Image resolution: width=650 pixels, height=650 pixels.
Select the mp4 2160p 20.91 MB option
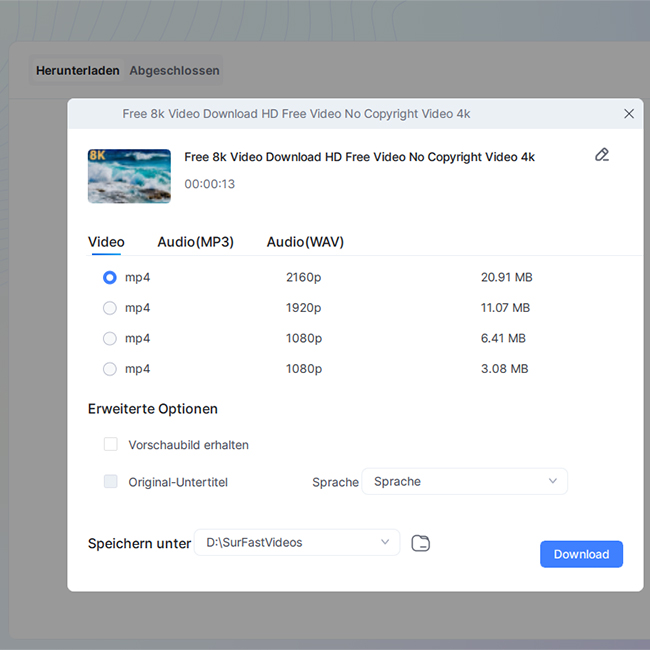110,277
